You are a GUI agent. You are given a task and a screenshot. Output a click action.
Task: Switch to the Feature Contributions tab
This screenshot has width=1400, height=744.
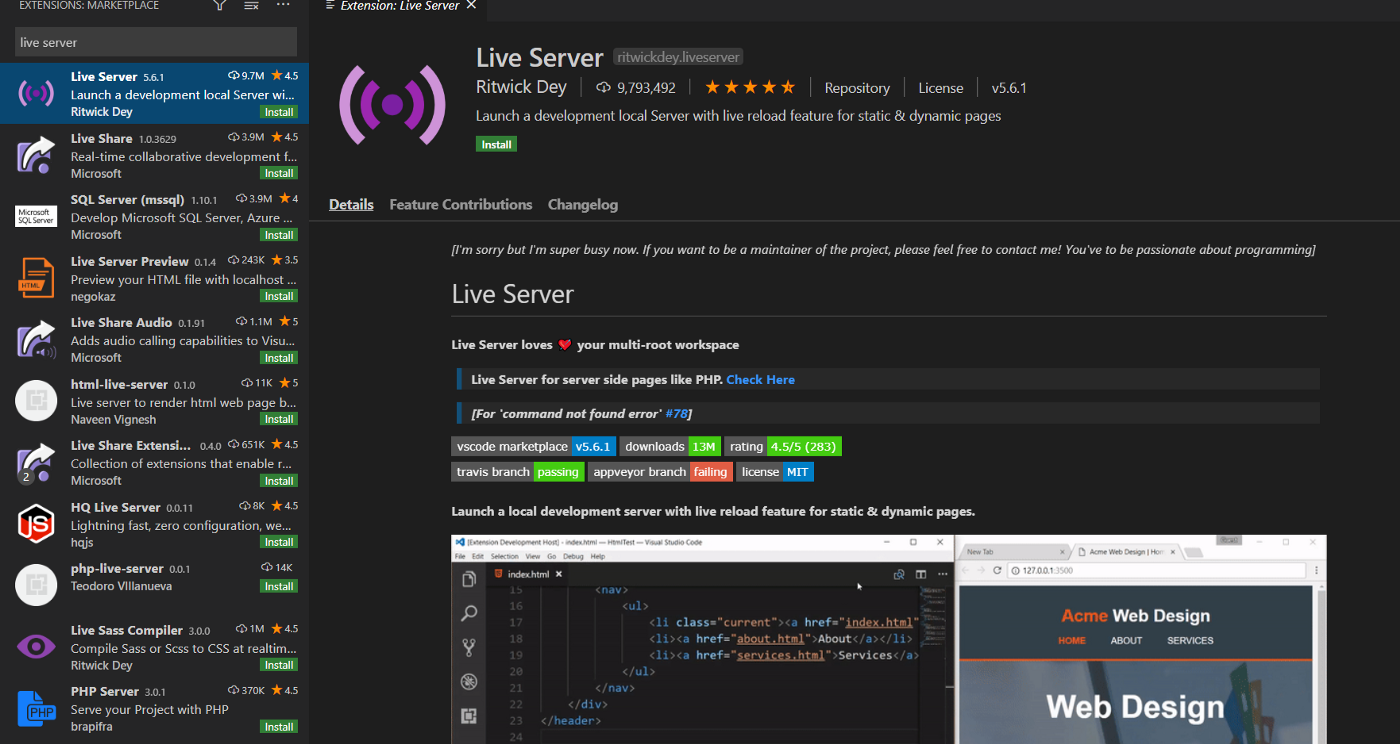pos(461,204)
